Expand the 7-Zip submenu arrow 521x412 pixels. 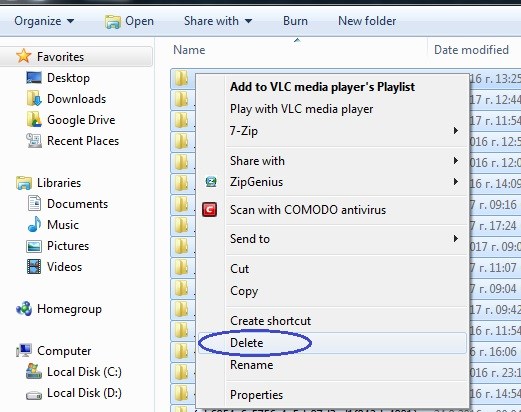[x=456, y=131]
